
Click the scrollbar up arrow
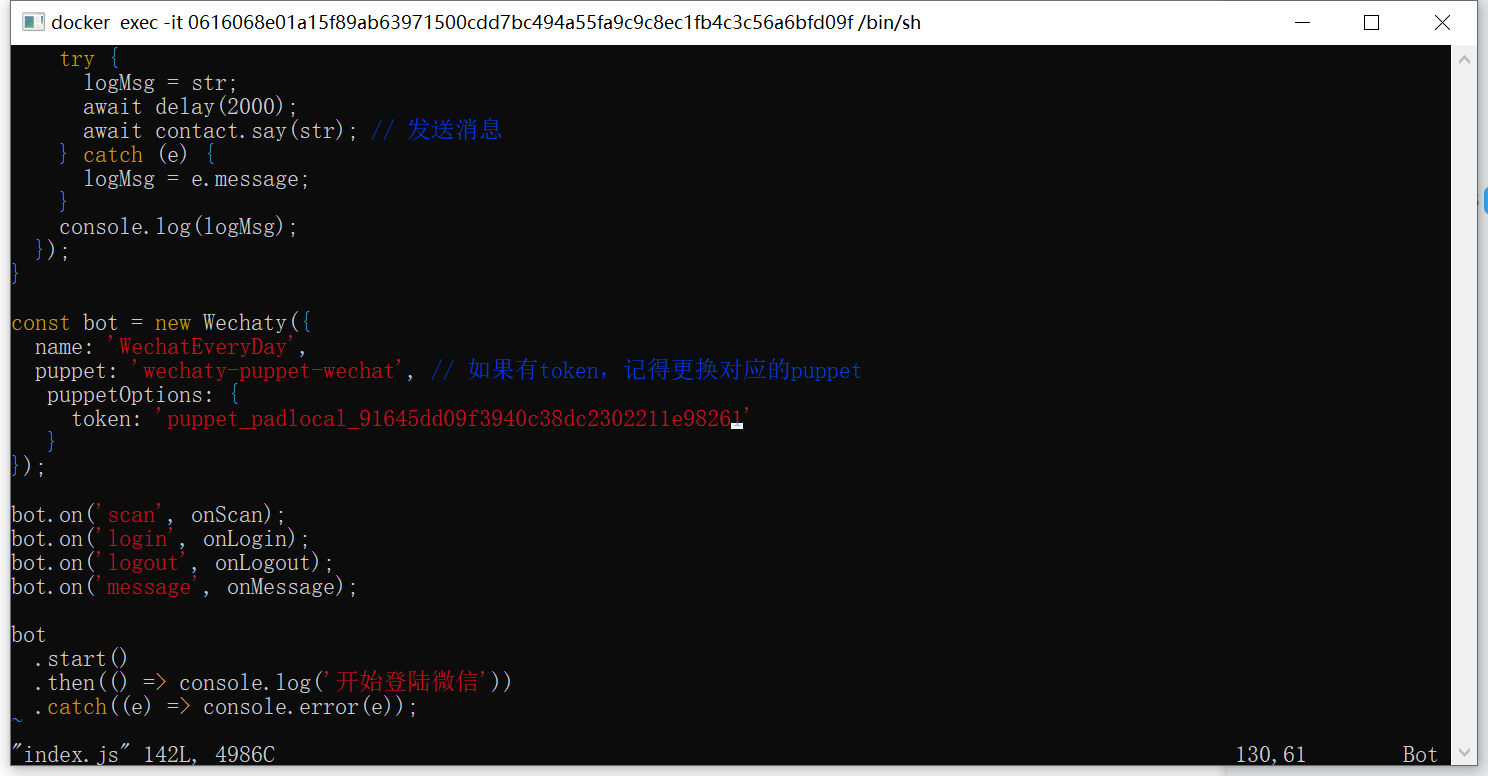coord(1464,58)
